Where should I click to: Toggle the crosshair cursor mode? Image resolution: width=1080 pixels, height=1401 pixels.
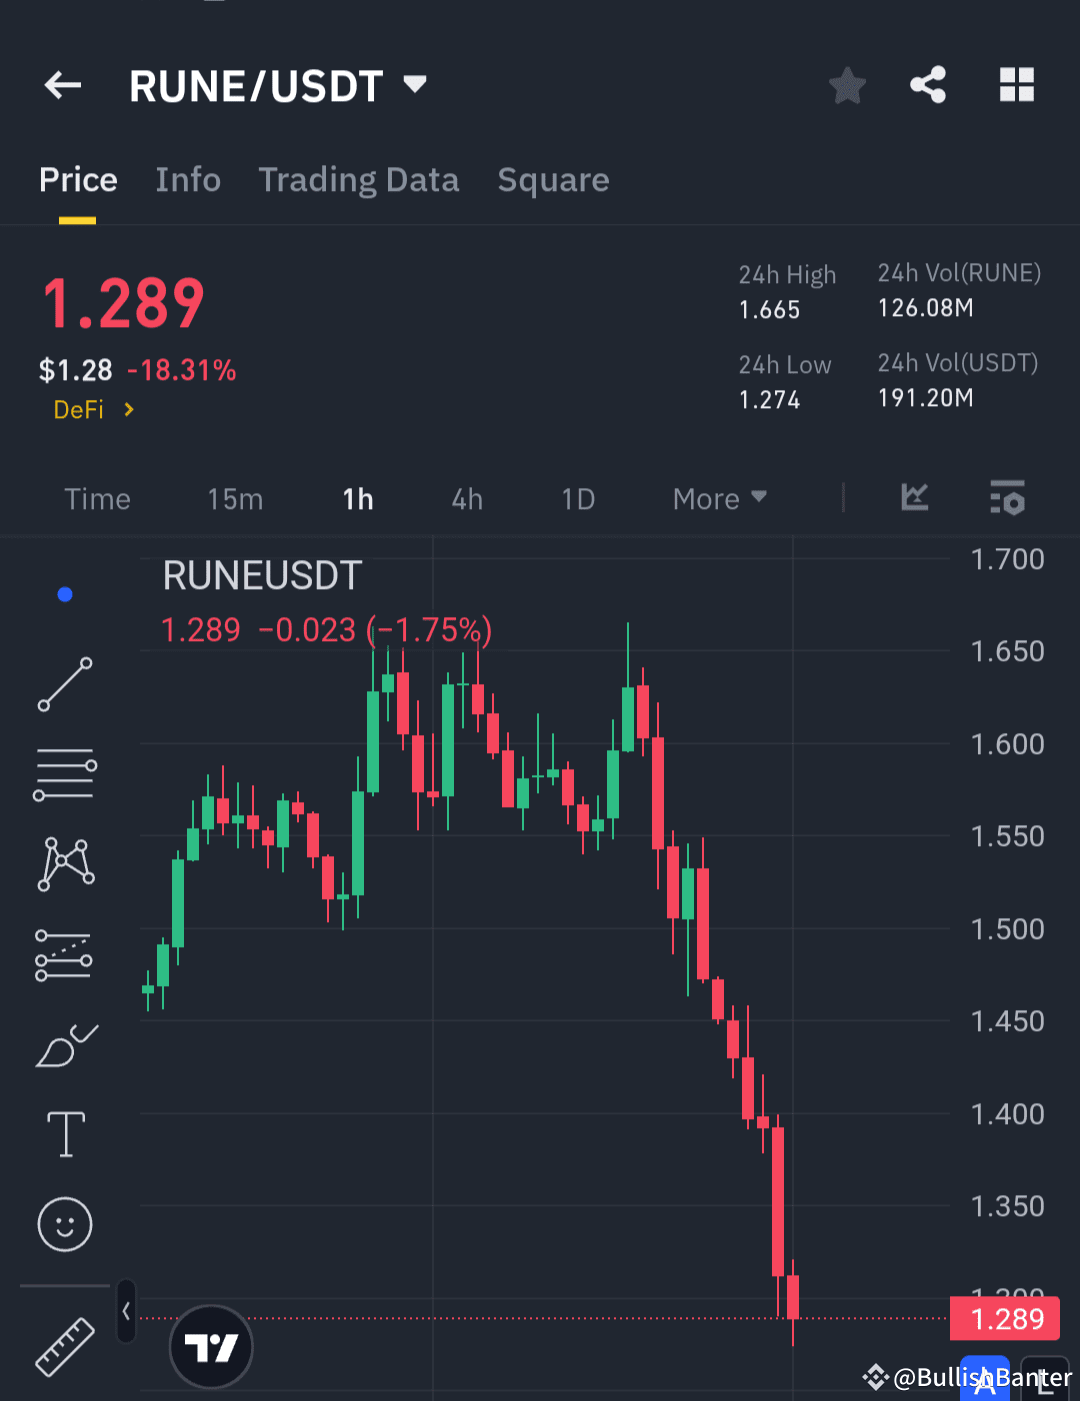coord(64,593)
